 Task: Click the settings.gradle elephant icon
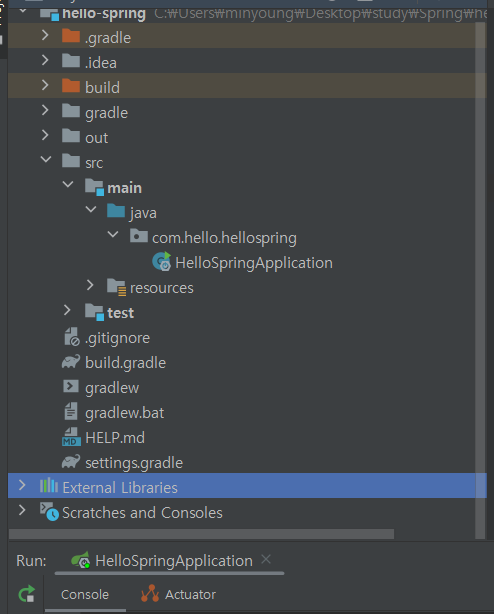[71, 462]
